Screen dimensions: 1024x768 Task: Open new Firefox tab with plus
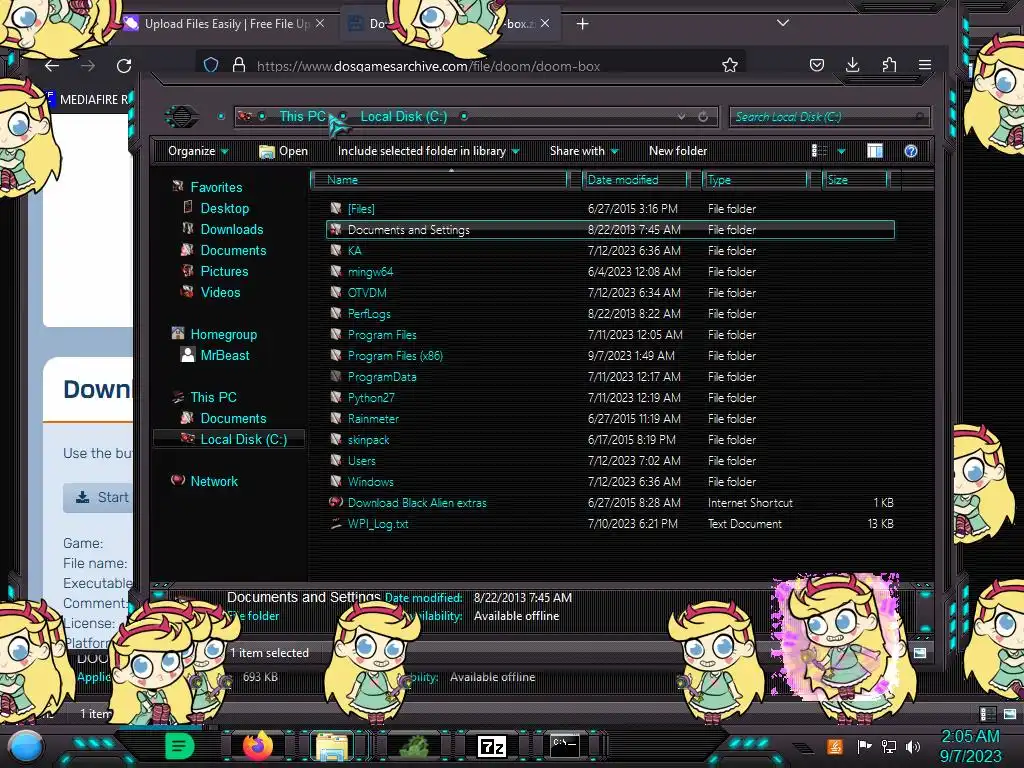(x=583, y=24)
